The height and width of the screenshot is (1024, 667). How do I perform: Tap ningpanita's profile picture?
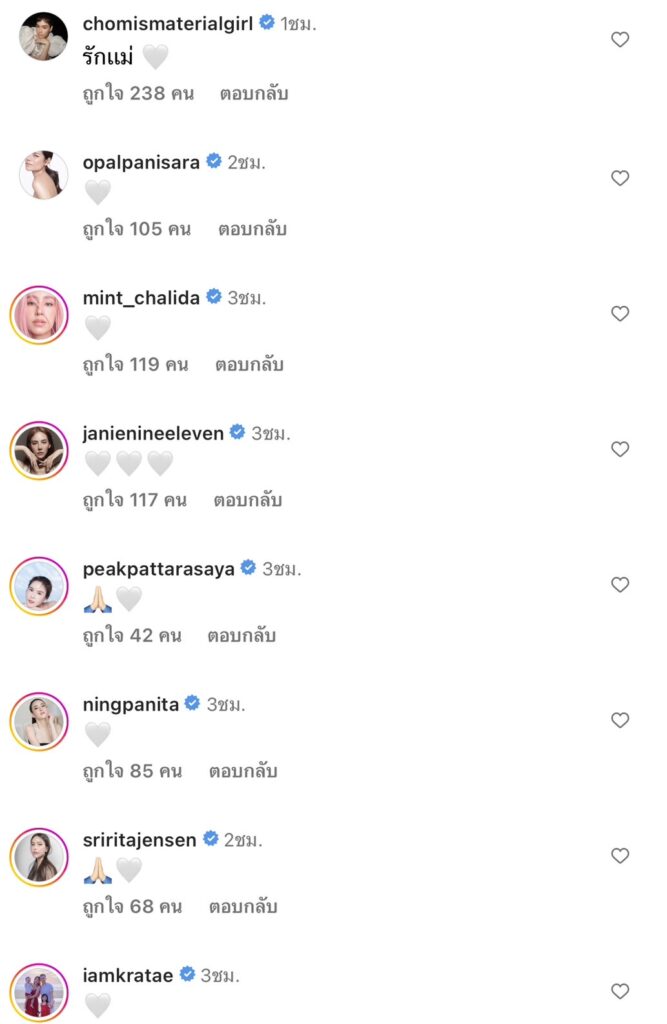coord(40,721)
